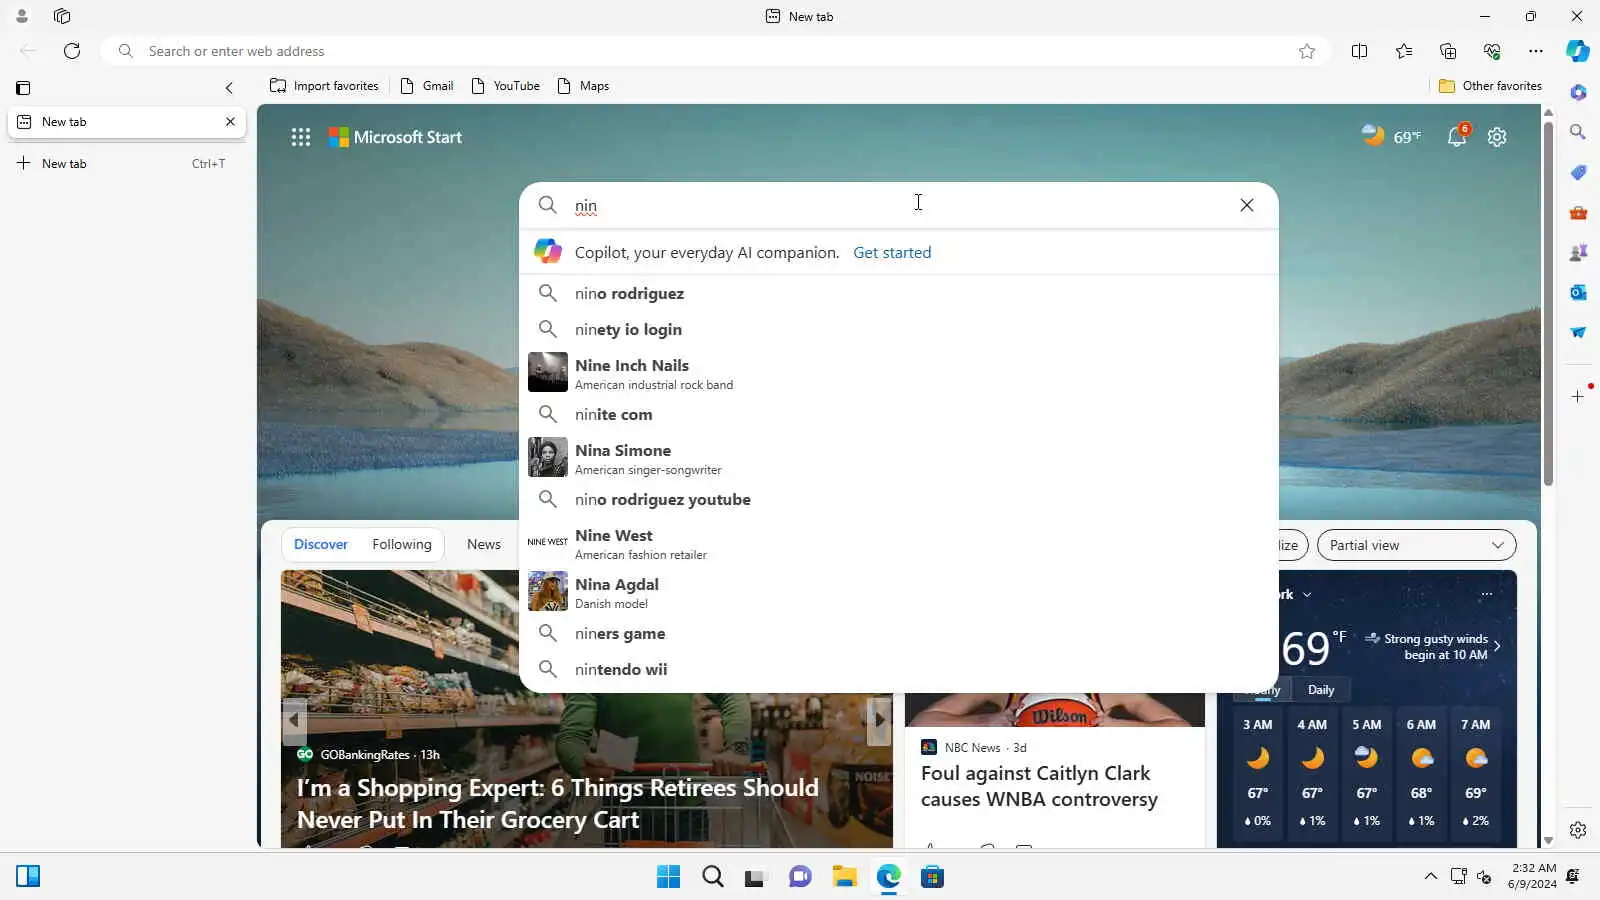Close the New tab vertical tab
This screenshot has height=900, width=1600.
click(230, 121)
